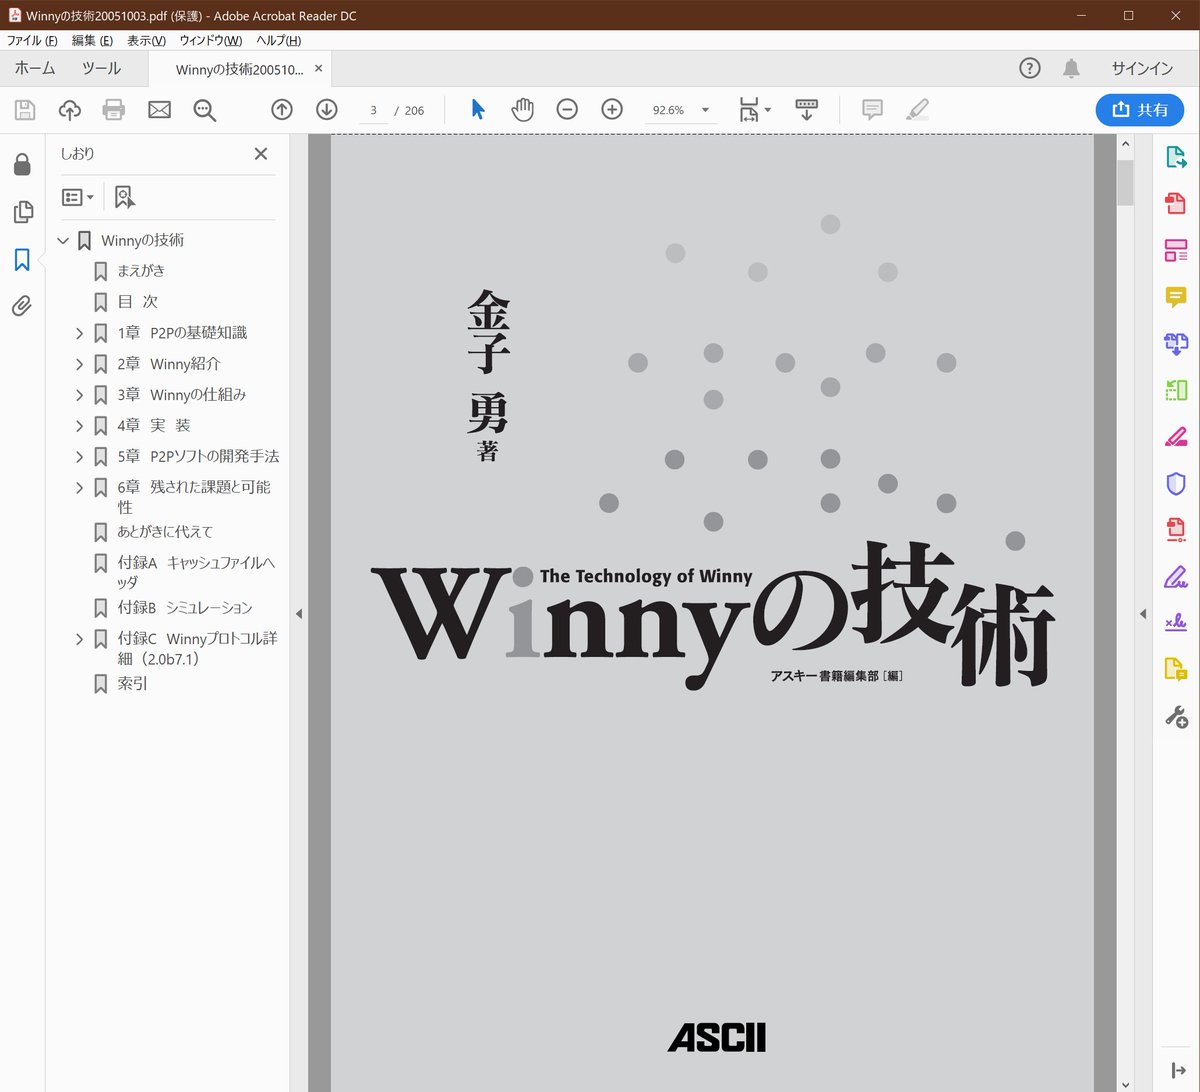Switch to the ホーム tab
Image resolution: width=1200 pixels, height=1092 pixels.
(35, 68)
